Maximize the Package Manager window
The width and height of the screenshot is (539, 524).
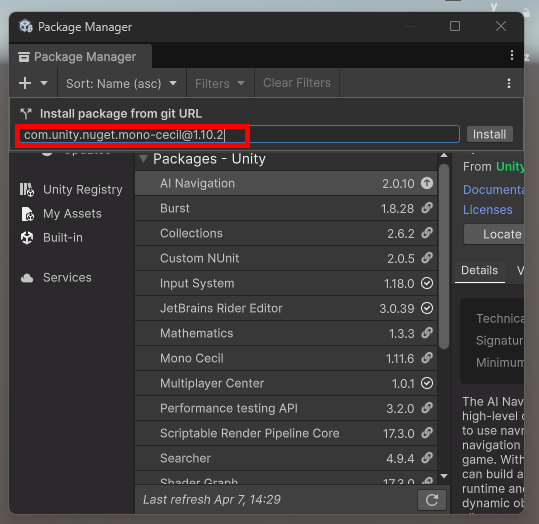point(455,26)
